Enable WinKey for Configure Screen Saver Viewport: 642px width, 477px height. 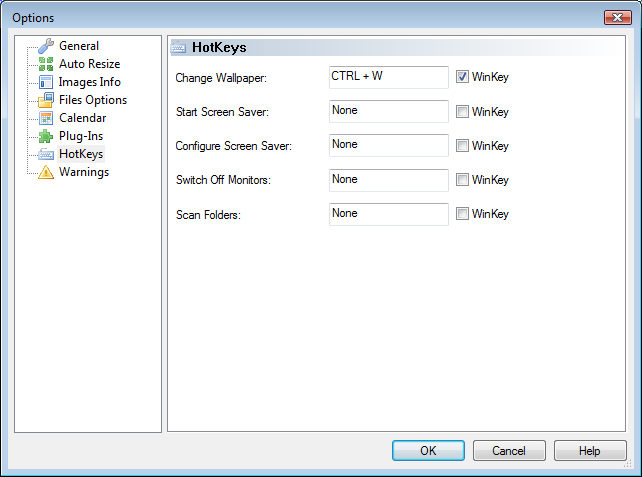pos(462,145)
